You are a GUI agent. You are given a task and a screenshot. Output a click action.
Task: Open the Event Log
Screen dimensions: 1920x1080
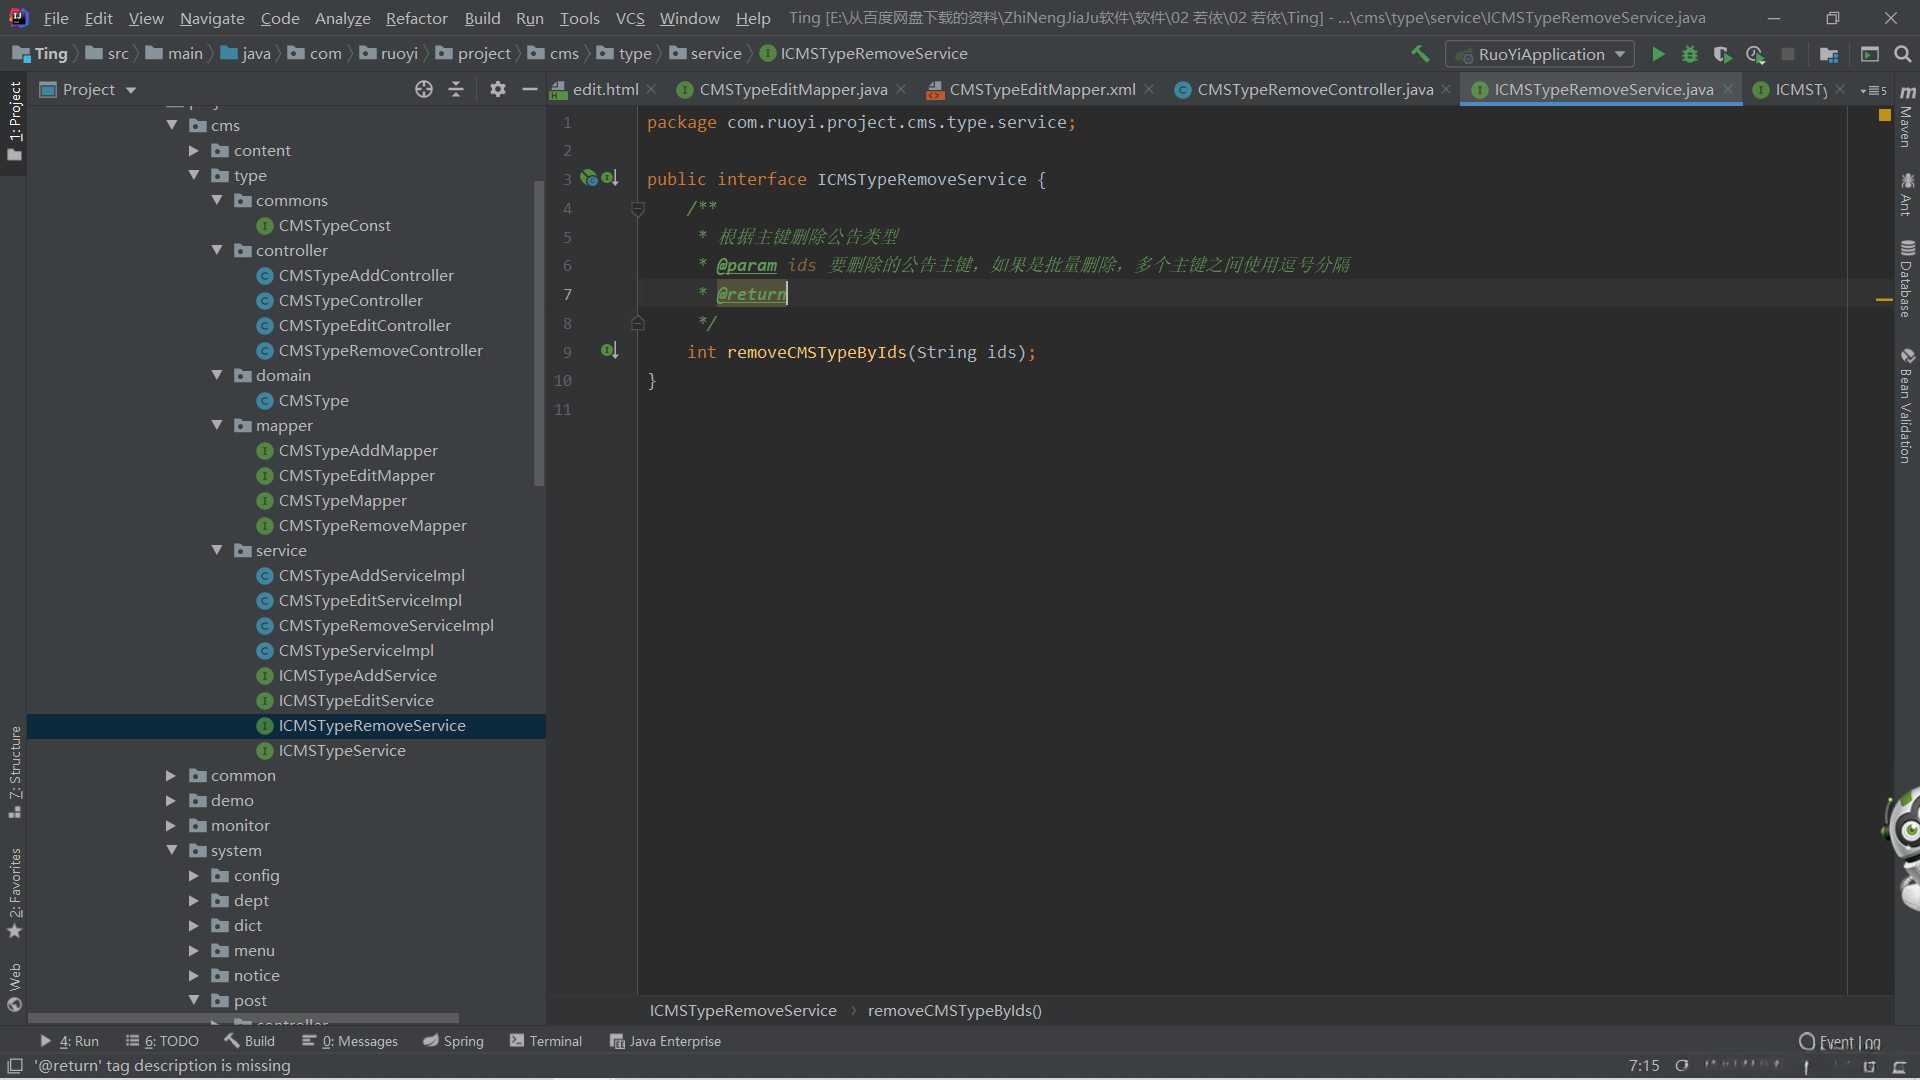tap(1839, 1042)
